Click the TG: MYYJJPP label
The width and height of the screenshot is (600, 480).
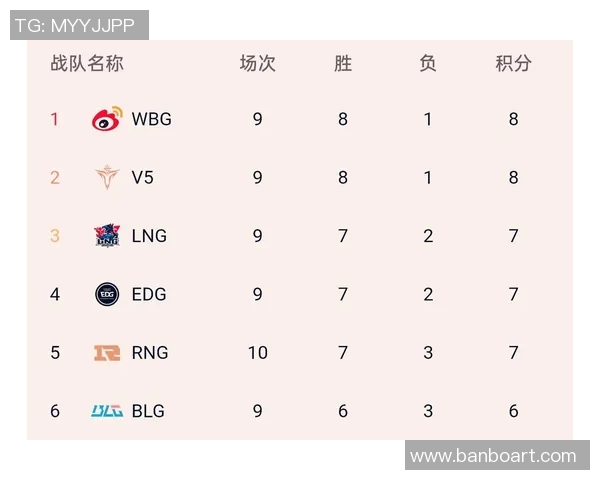click(78, 25)
